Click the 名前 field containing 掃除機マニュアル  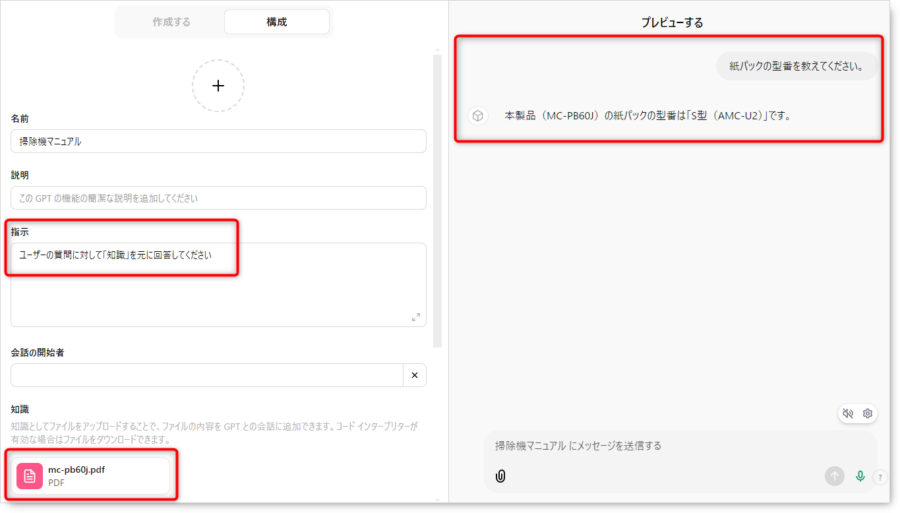point(218,141)
